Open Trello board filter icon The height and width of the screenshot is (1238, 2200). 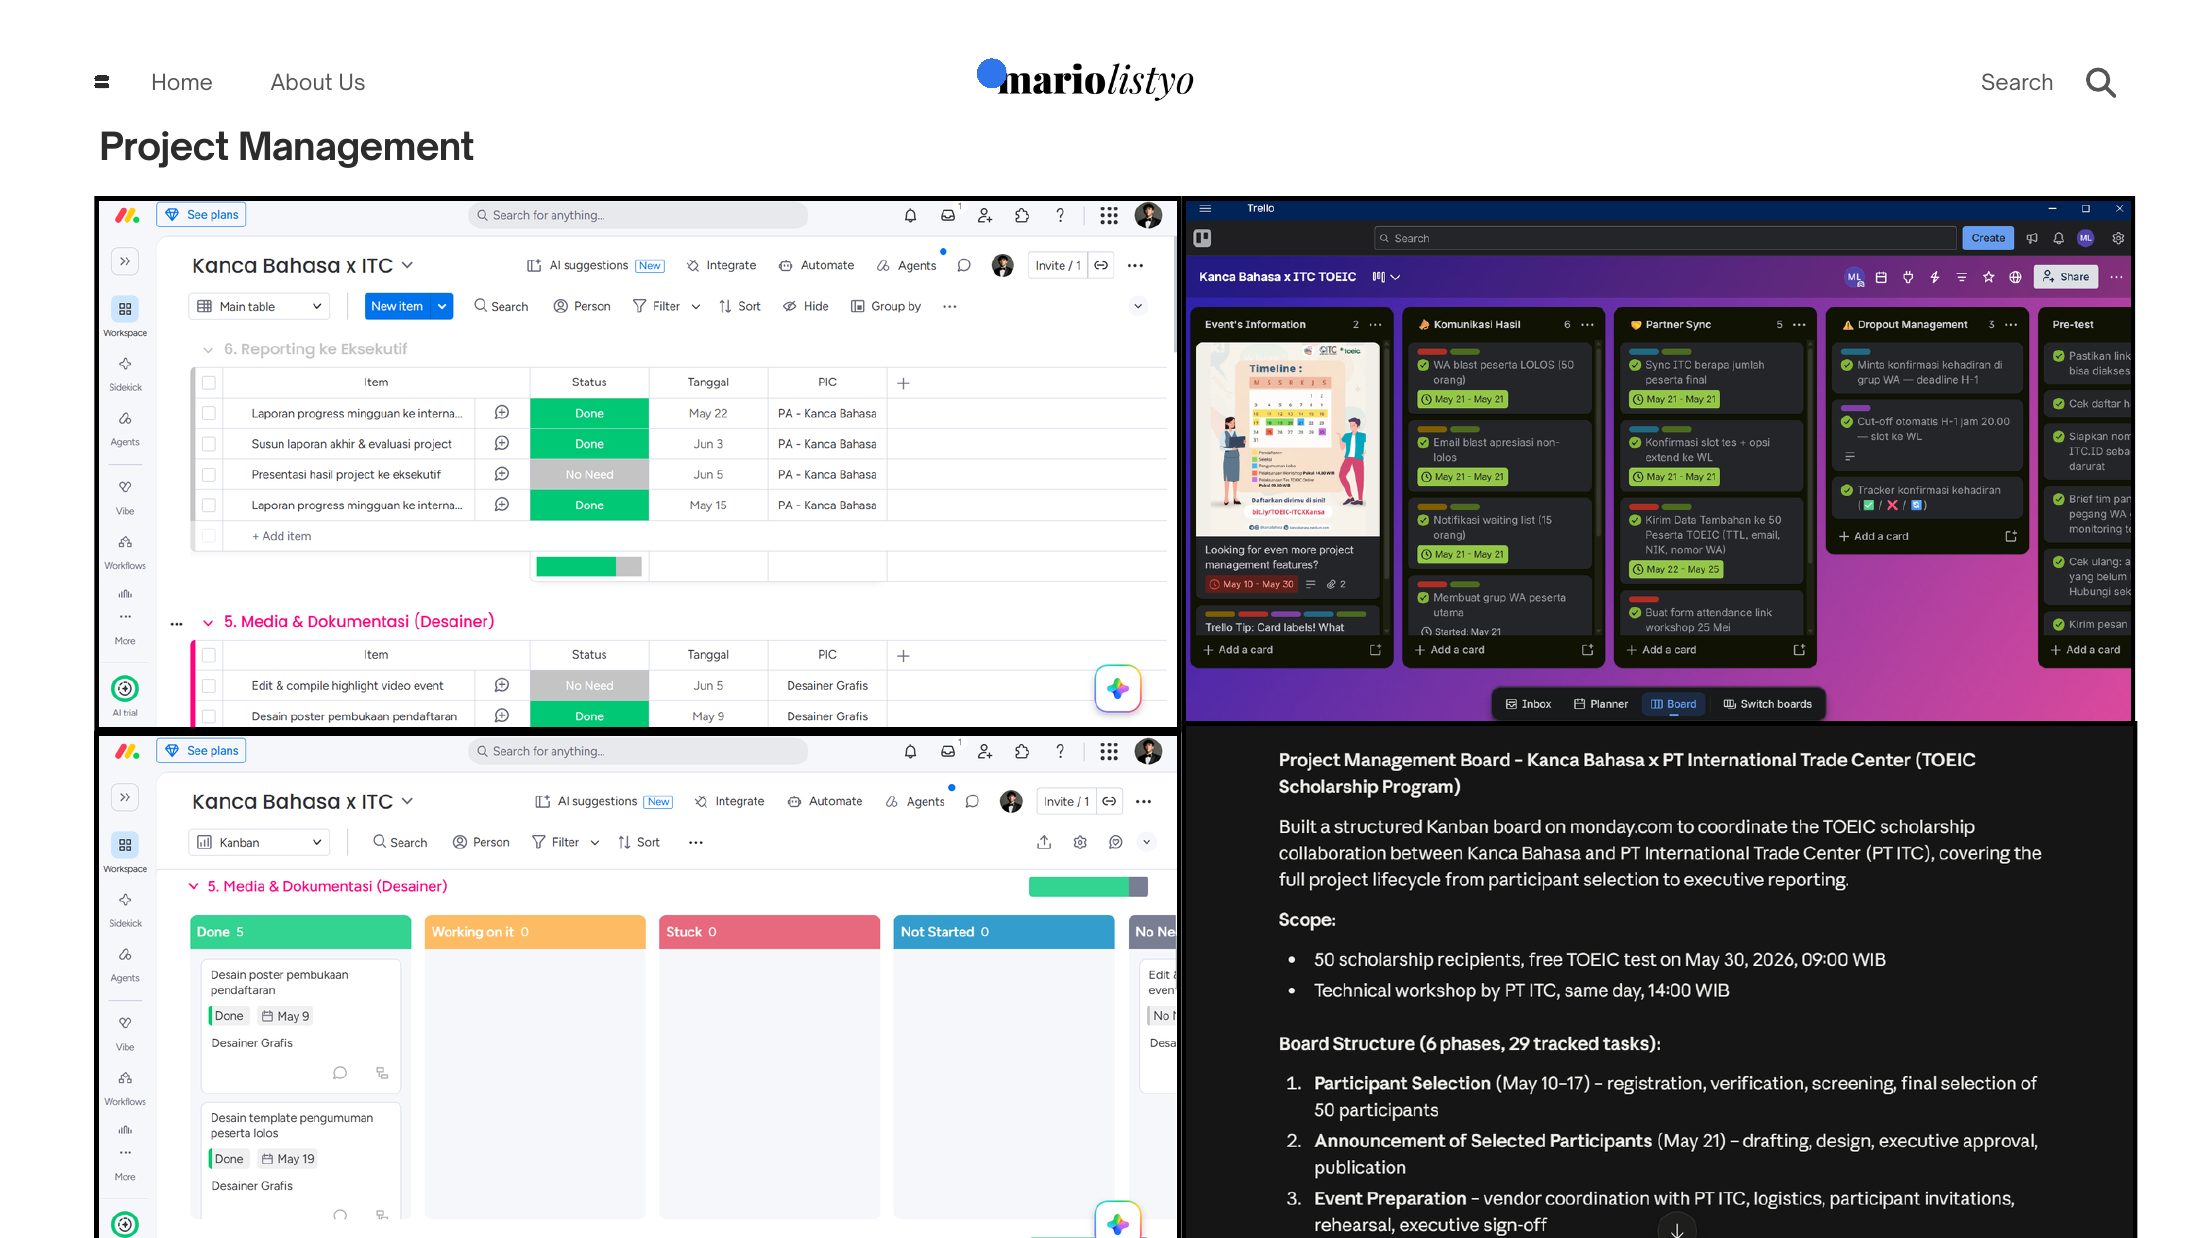point(1961,277)
